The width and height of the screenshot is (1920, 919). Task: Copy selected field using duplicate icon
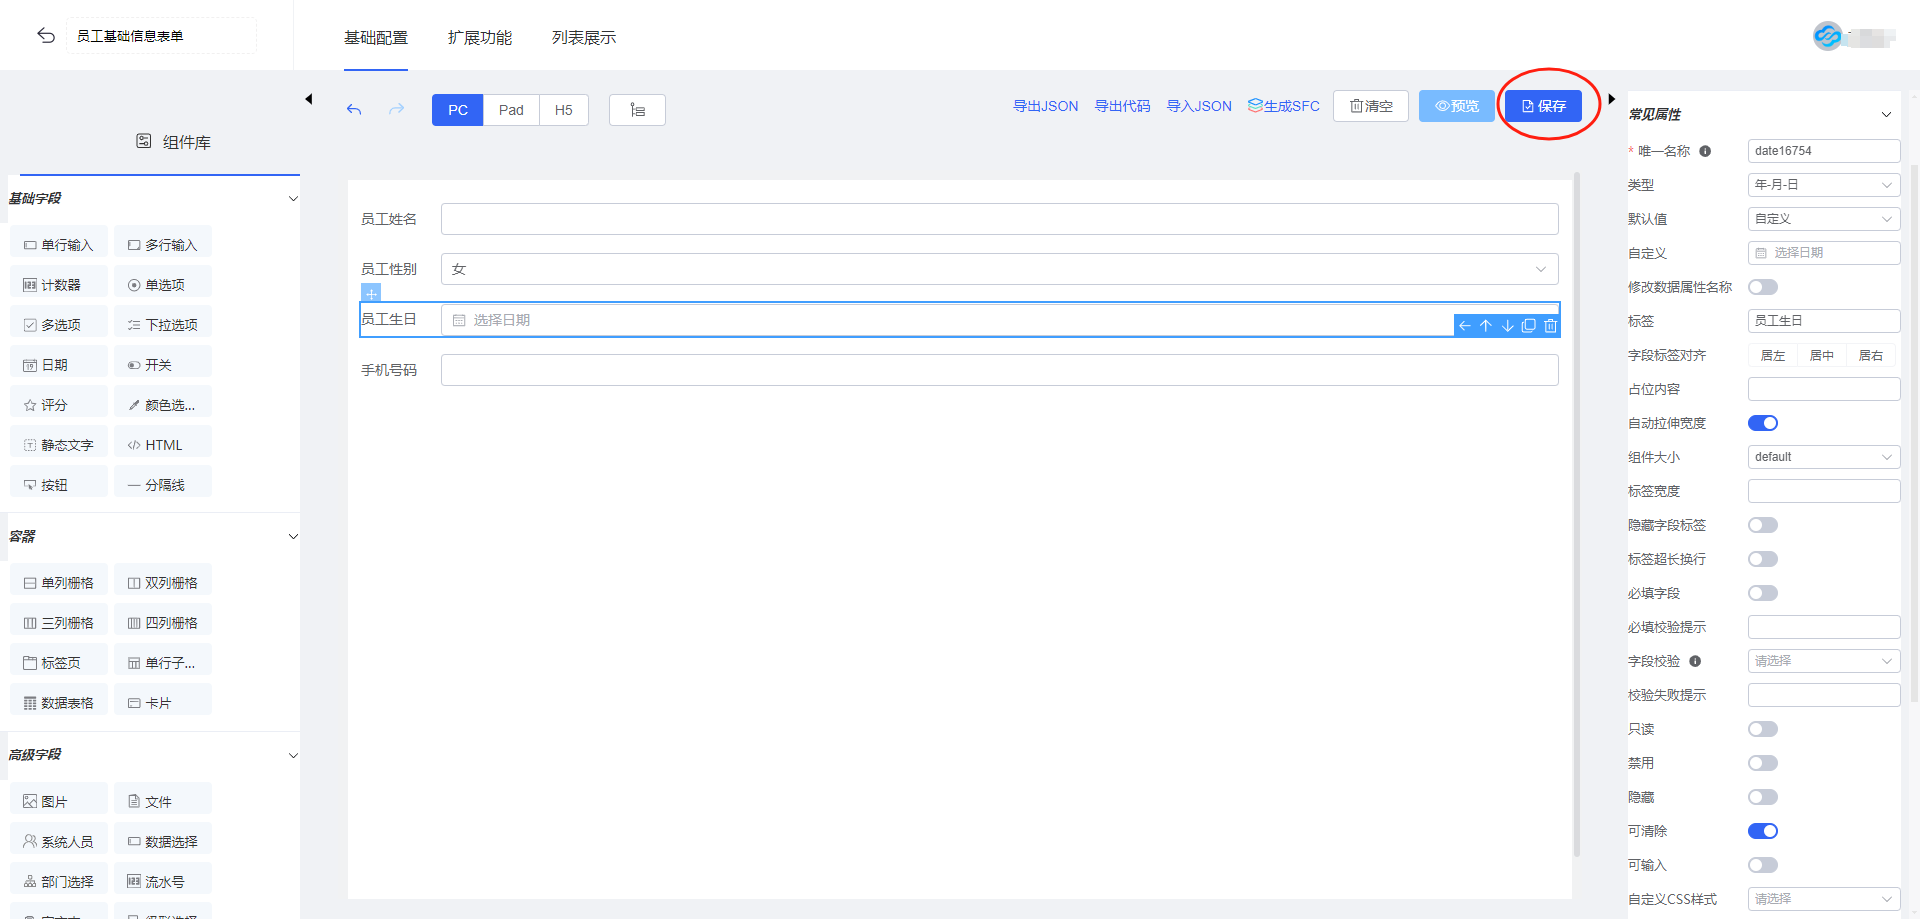click(x=1528, y=326)
